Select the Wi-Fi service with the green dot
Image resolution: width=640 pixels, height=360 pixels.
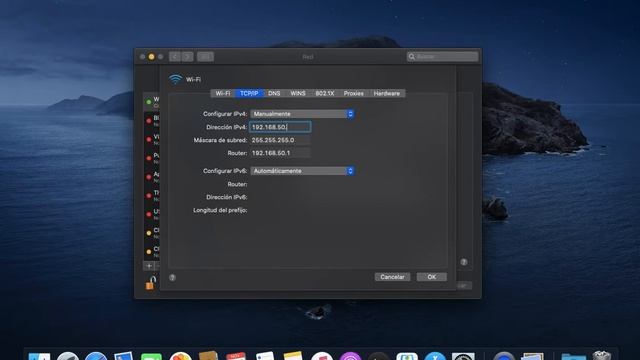pyautogui.click(x=152, y=102)
